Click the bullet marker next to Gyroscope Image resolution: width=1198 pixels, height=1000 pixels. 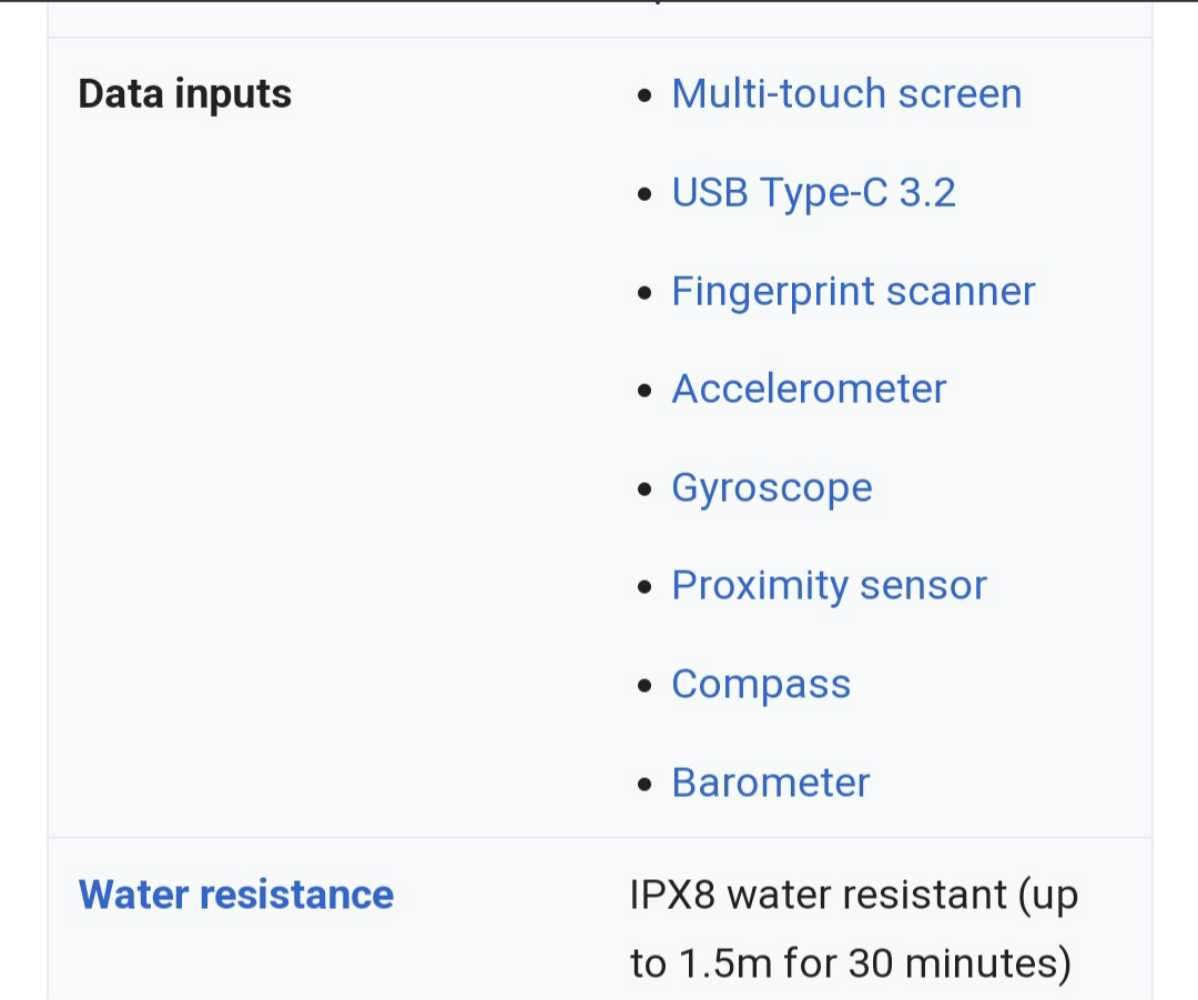(647, 491)
